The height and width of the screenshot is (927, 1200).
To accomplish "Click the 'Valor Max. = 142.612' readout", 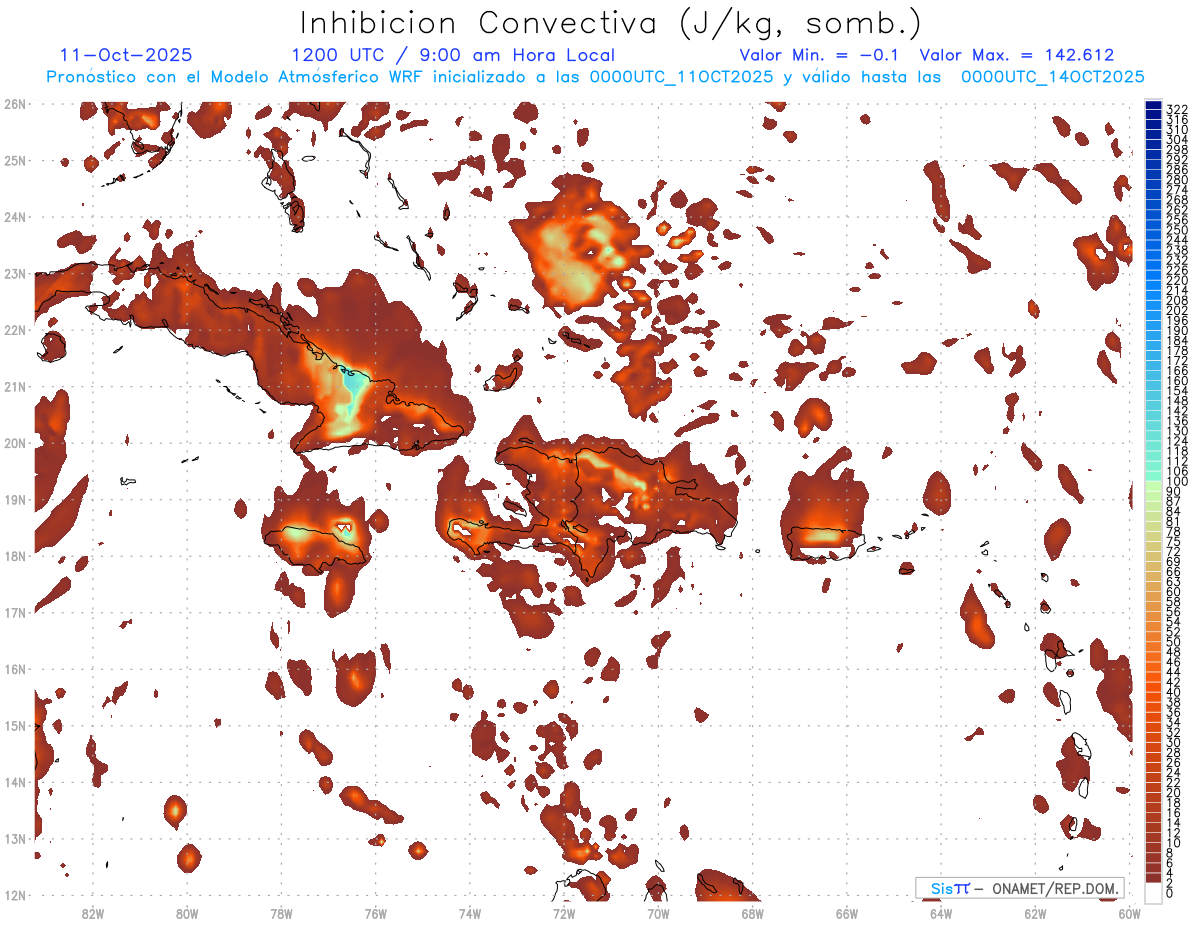I will (1017, 55).
